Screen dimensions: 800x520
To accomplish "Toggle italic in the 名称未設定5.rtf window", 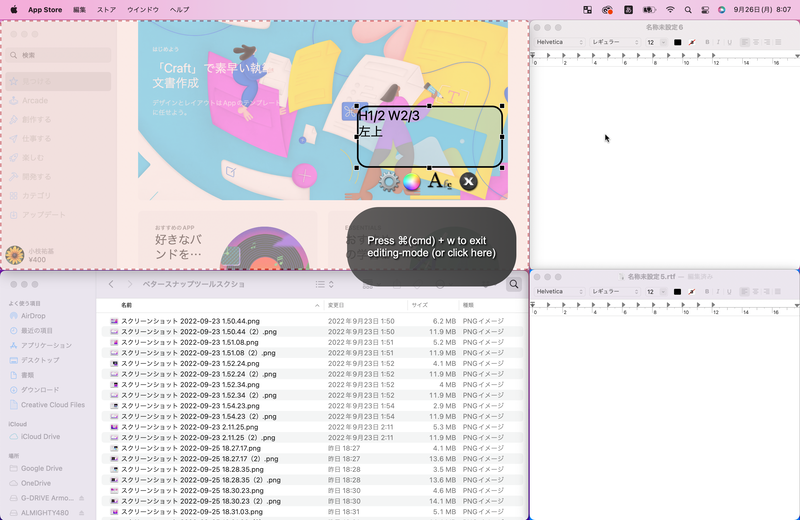I will pos(718,292).
